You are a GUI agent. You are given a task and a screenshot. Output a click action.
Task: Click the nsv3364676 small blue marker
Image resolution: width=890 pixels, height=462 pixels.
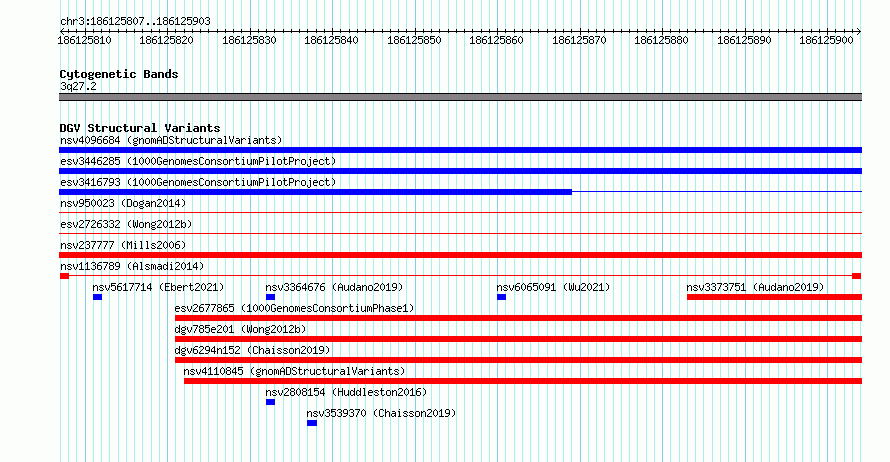270,297
